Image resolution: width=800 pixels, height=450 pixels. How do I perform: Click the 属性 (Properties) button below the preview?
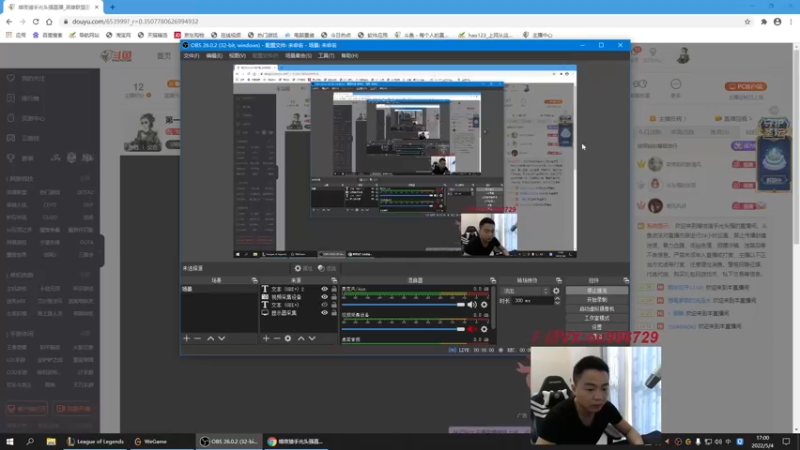[x=303, y=268]
